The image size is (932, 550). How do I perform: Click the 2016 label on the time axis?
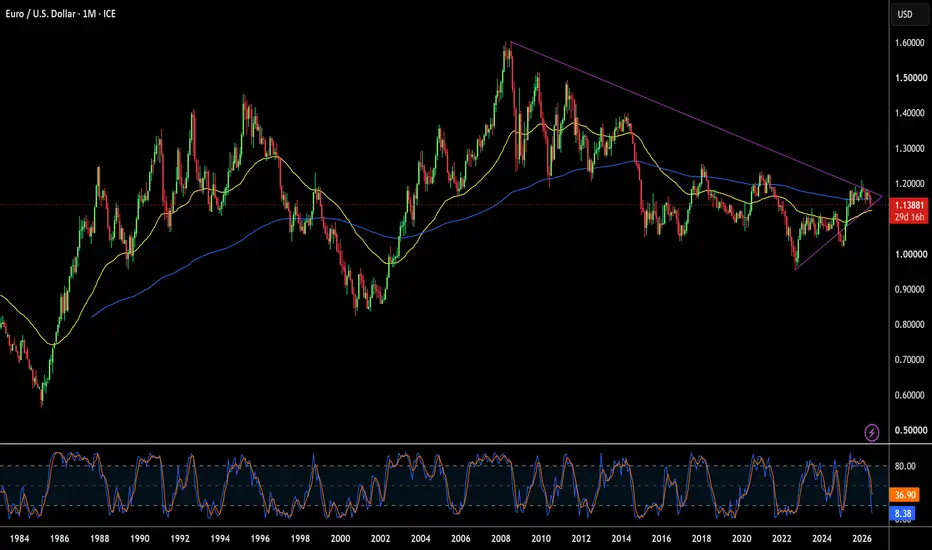click(661, 539)
